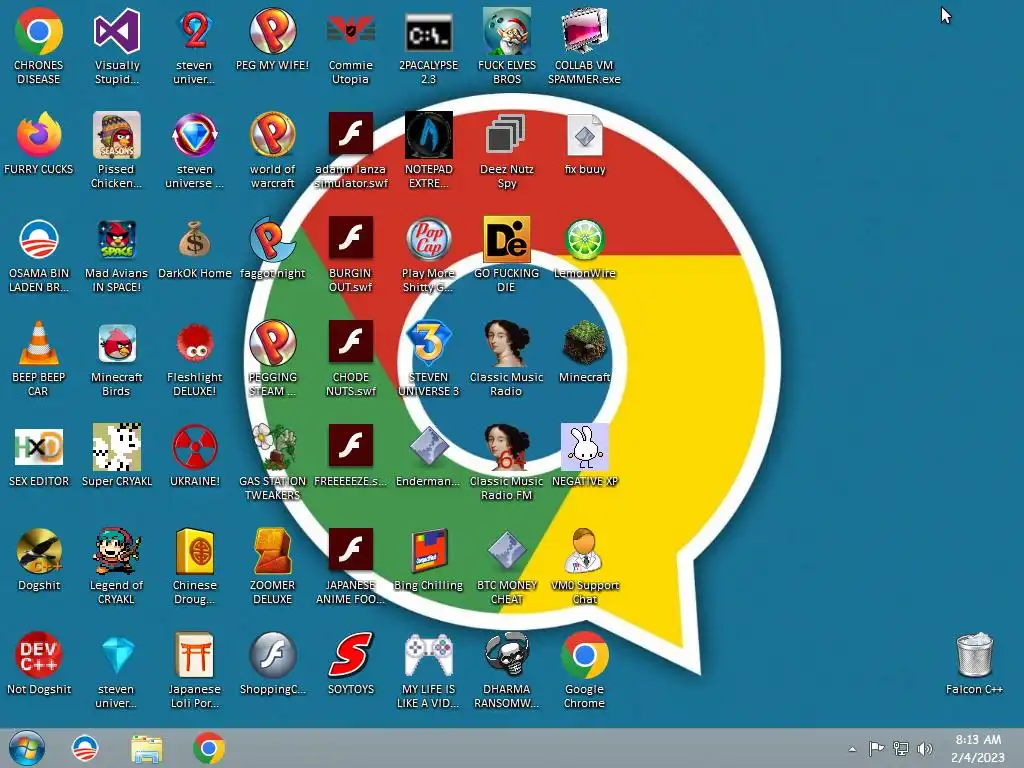Launch the world of warcraft shortcut
The width and height of the screenshot is (1024, 768).
[x=272, y=135]
